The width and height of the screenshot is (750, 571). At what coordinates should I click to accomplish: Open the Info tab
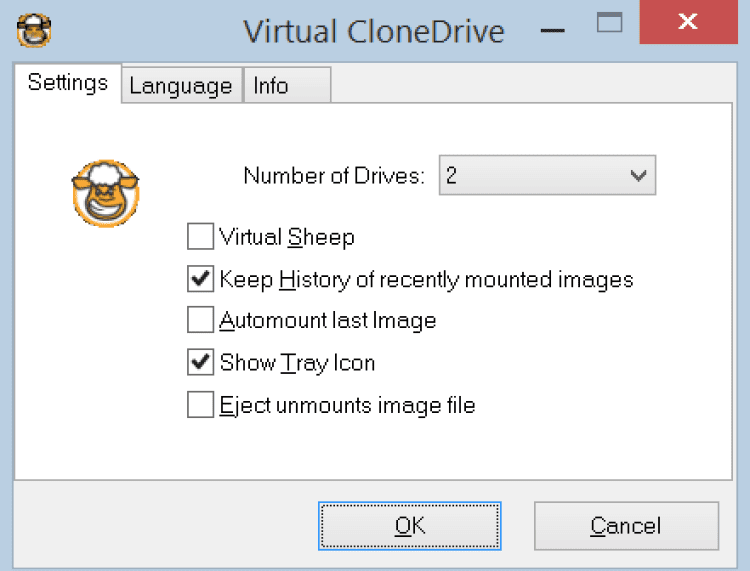(271, 86)
